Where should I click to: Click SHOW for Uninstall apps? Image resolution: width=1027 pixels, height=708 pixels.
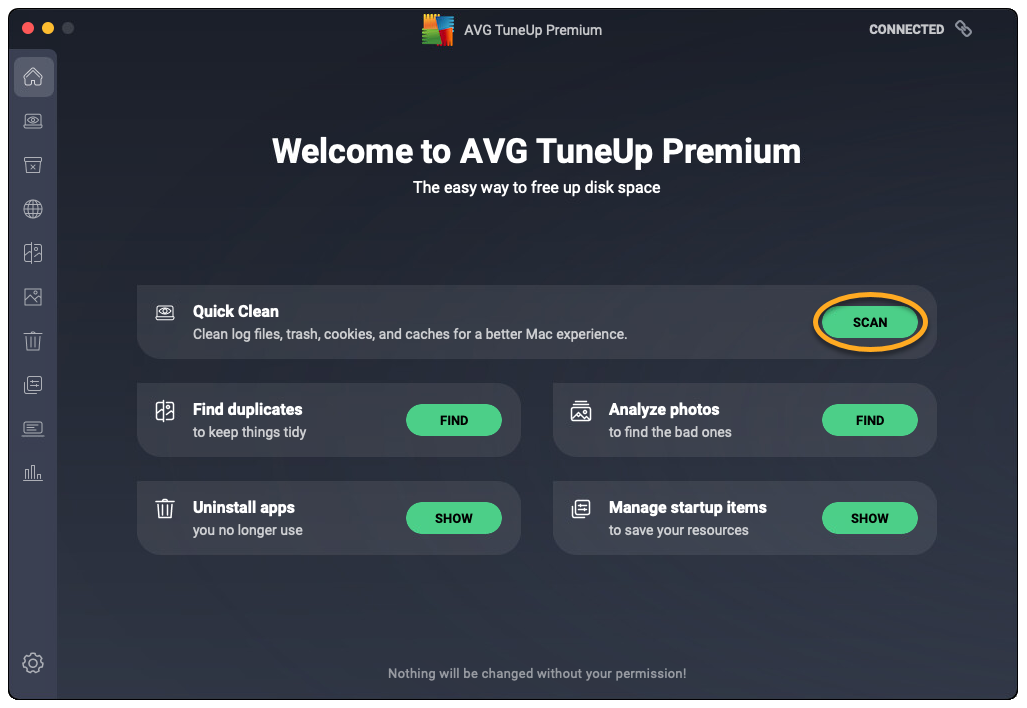[x=453, y=519]
